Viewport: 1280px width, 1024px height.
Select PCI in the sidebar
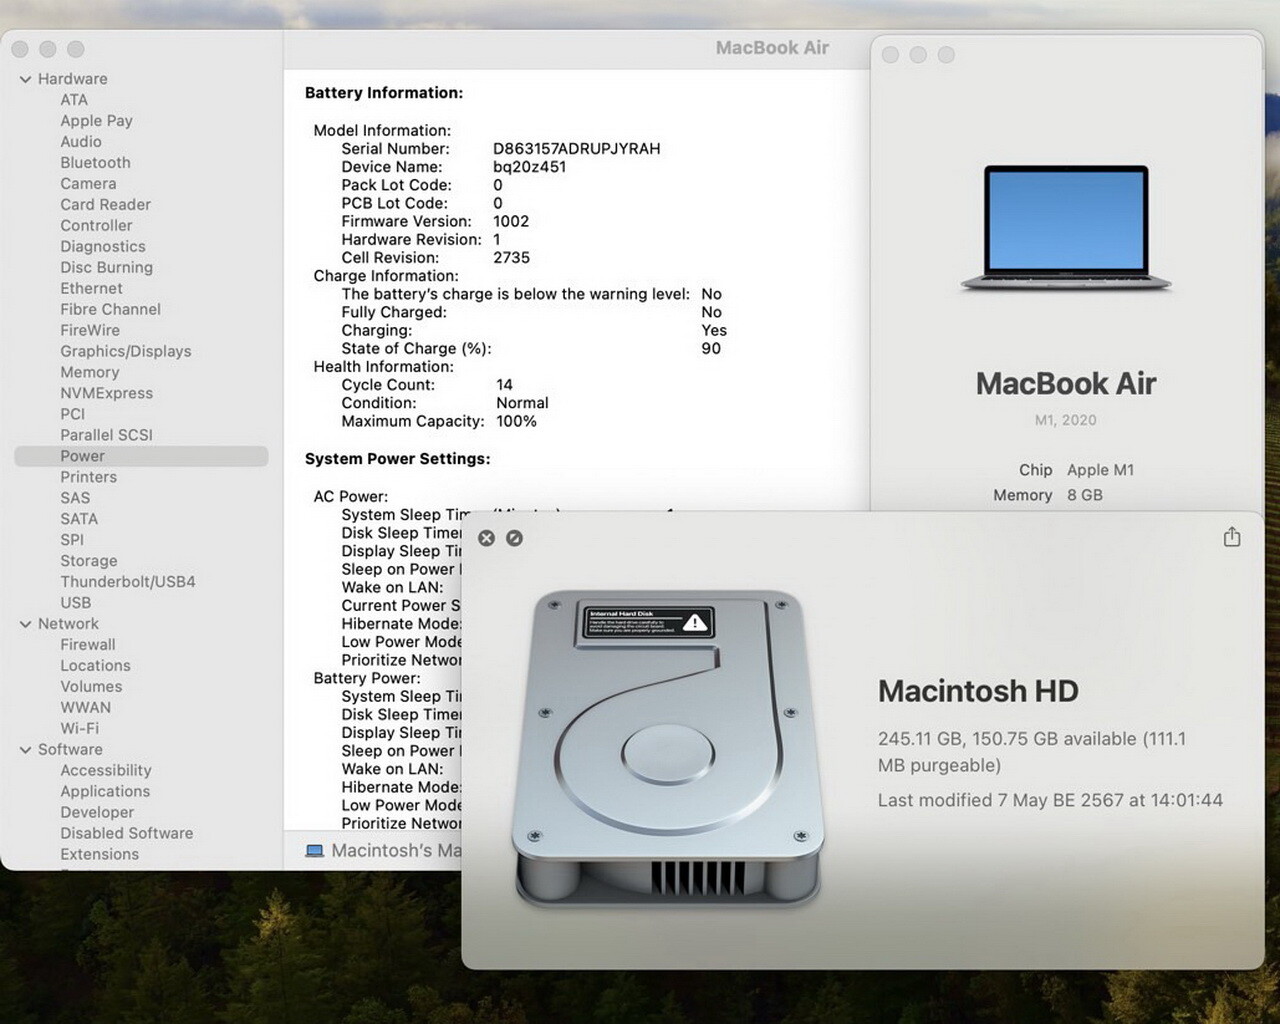point(72,415)
